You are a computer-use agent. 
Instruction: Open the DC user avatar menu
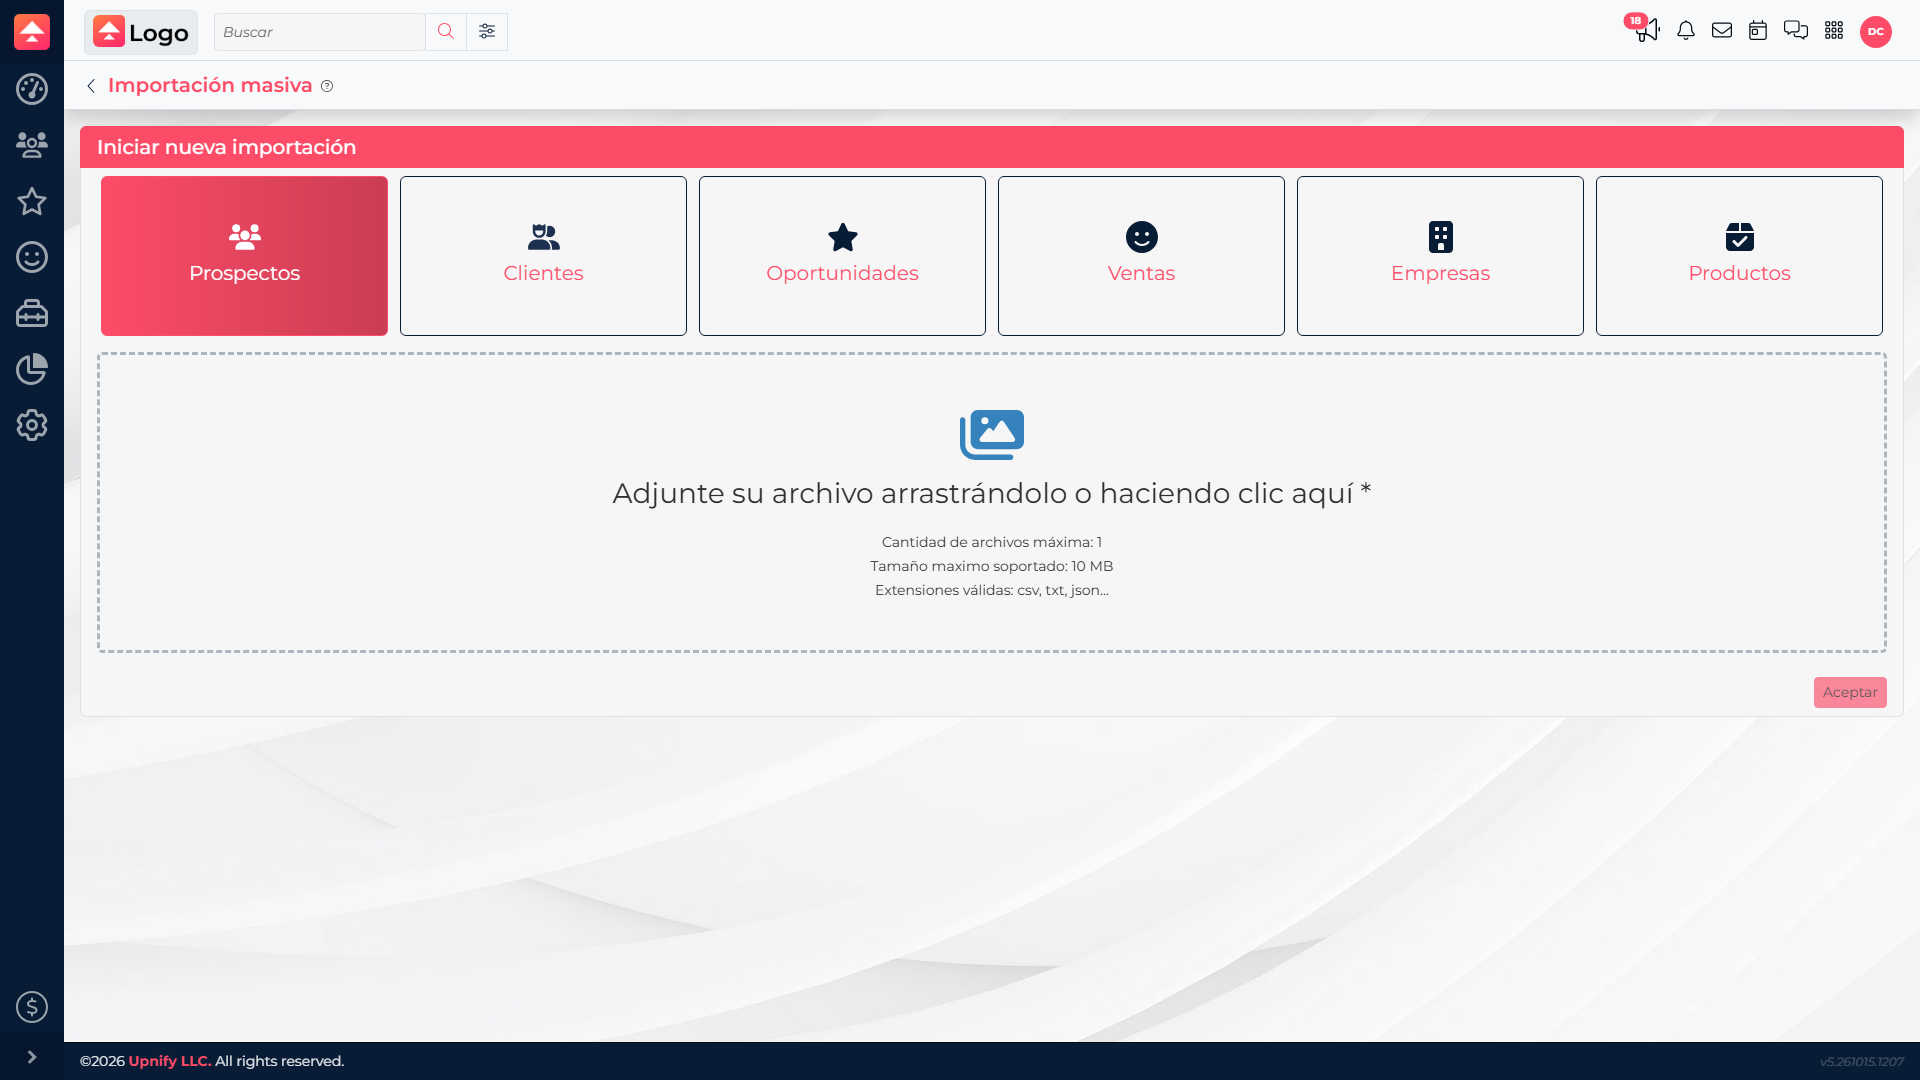1876,32
